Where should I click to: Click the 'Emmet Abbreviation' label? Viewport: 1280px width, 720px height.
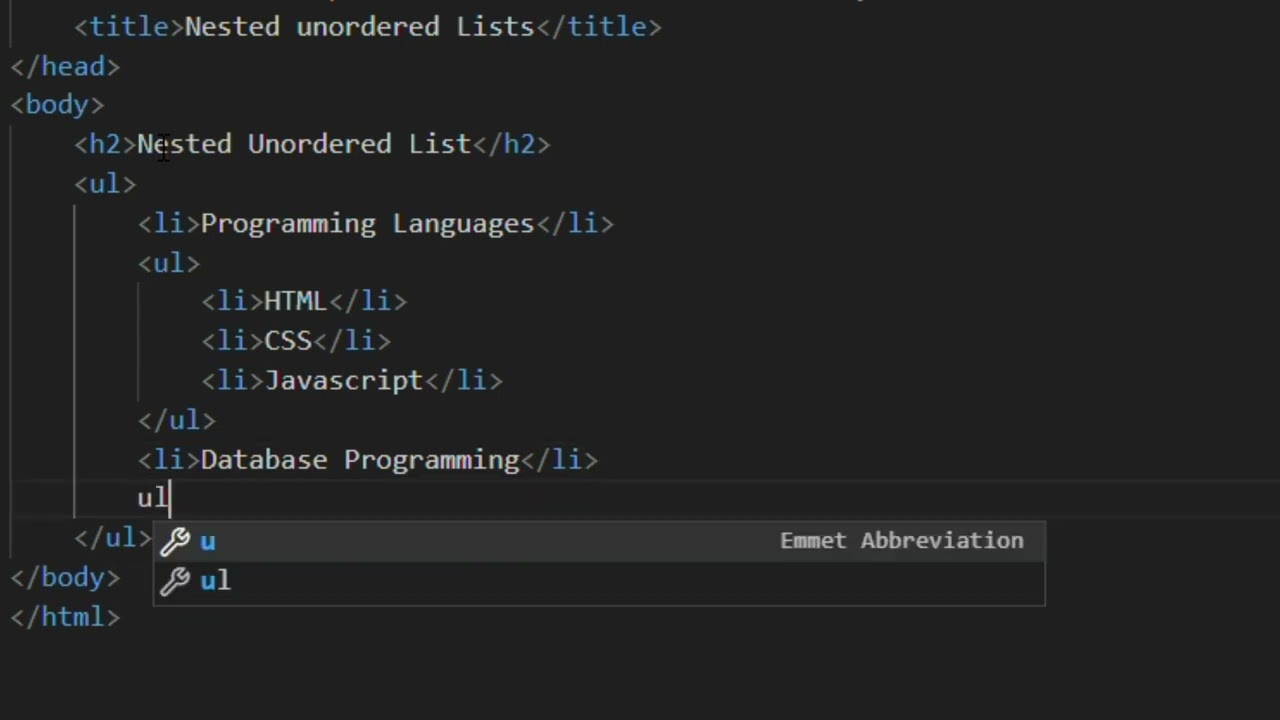tap(901, 541)
